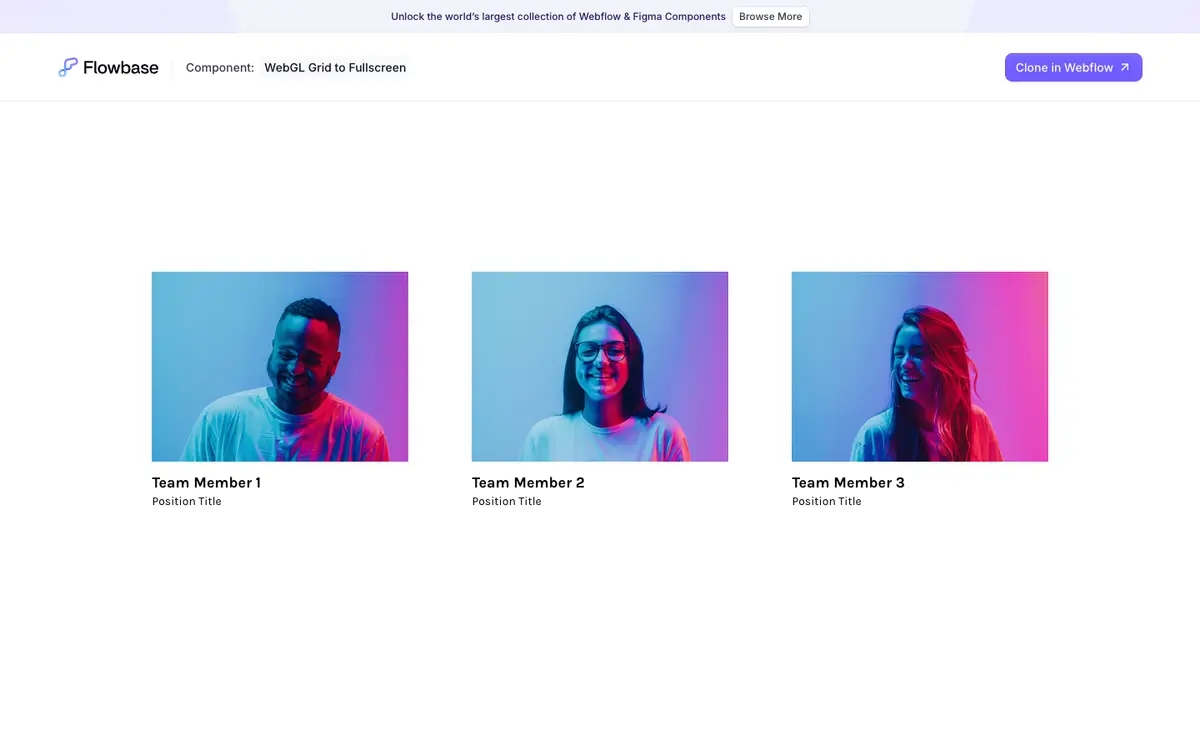Click the Team Member 2 name
The height and width of the screenshot is (750, 1200).
528,483
